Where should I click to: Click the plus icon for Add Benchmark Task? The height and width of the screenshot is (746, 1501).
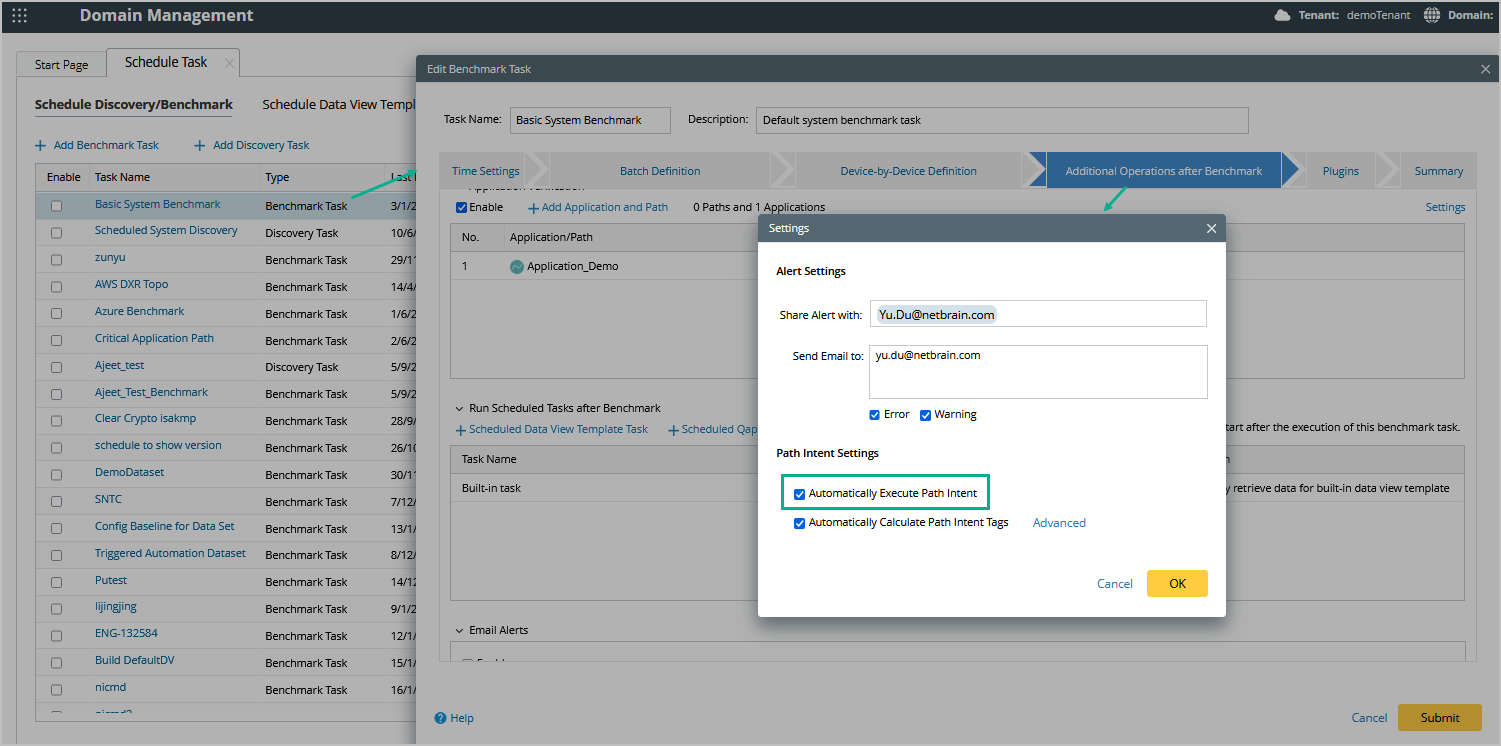click(x=40, y=146)
